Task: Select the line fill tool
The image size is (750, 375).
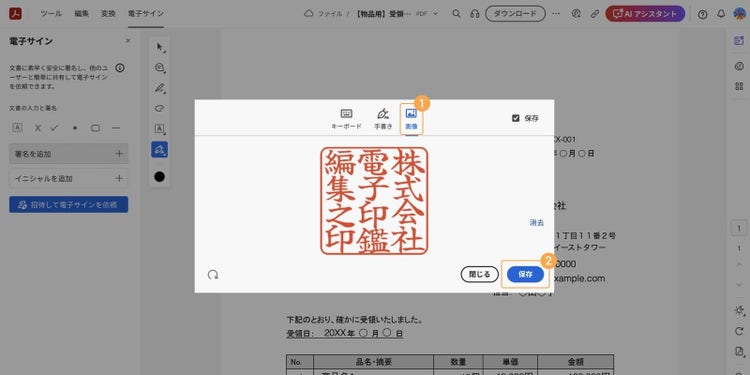Action: (116, 128)
